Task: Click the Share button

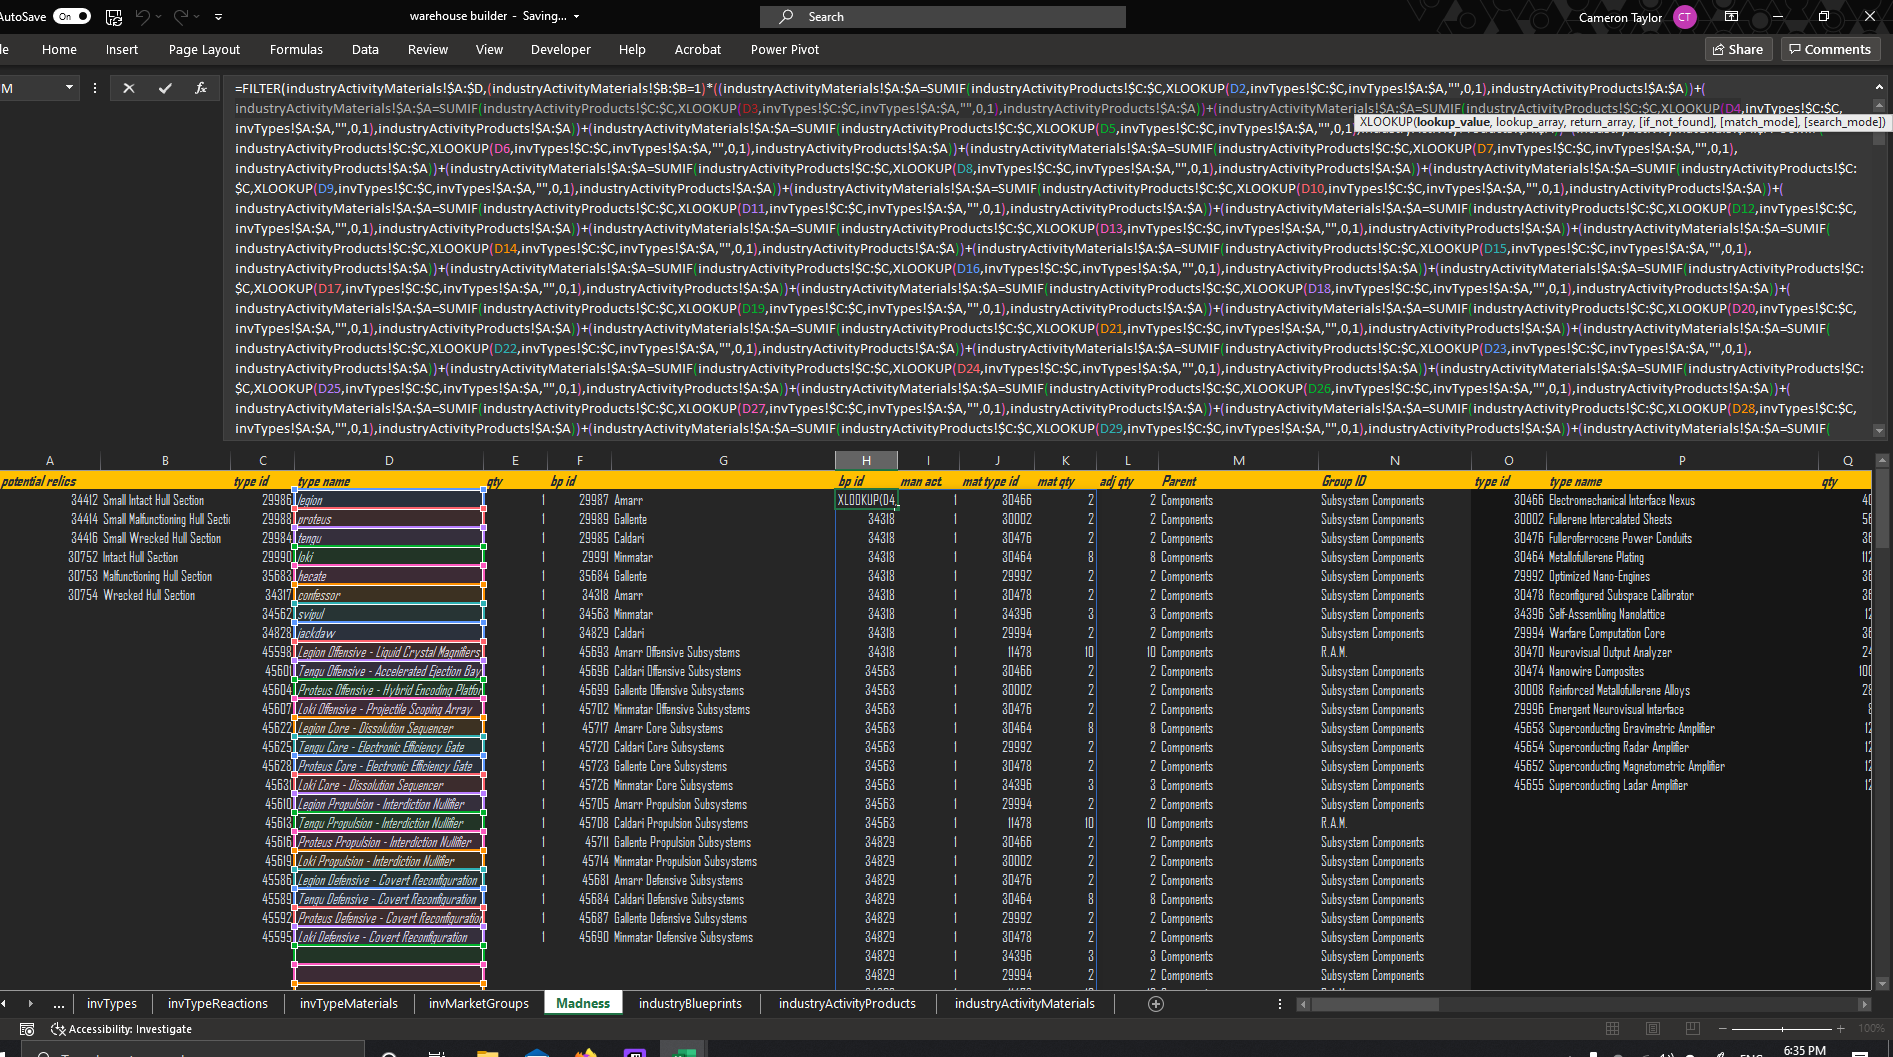Action: [x=1738, y=49]
